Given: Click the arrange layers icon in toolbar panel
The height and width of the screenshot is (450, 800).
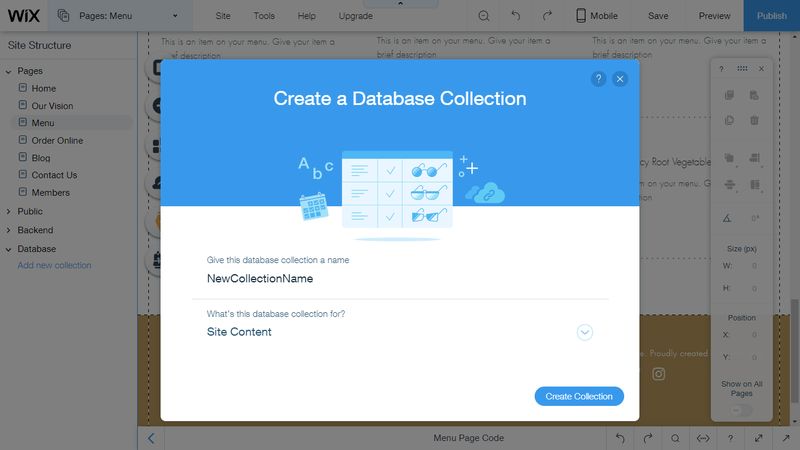Looking at the screenshot, I should [x=730, y=158].
